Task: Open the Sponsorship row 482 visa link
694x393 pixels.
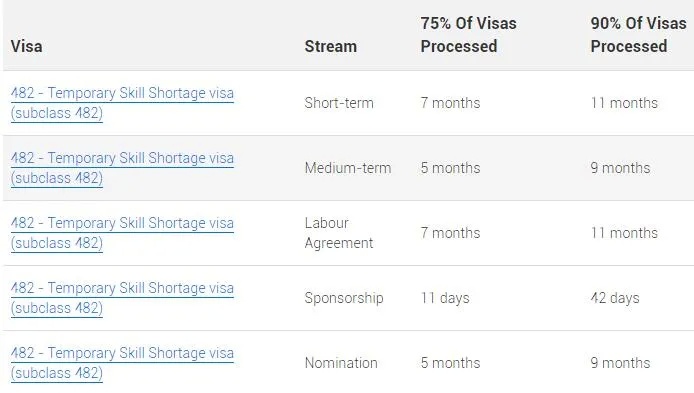Action: [x=122, y=298]
